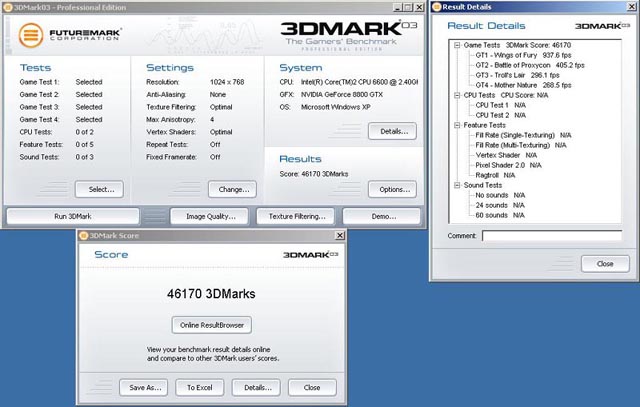This screenshot has width=640, height=407.
Task: Click the 'System' section heading
Action: (301, 68)
